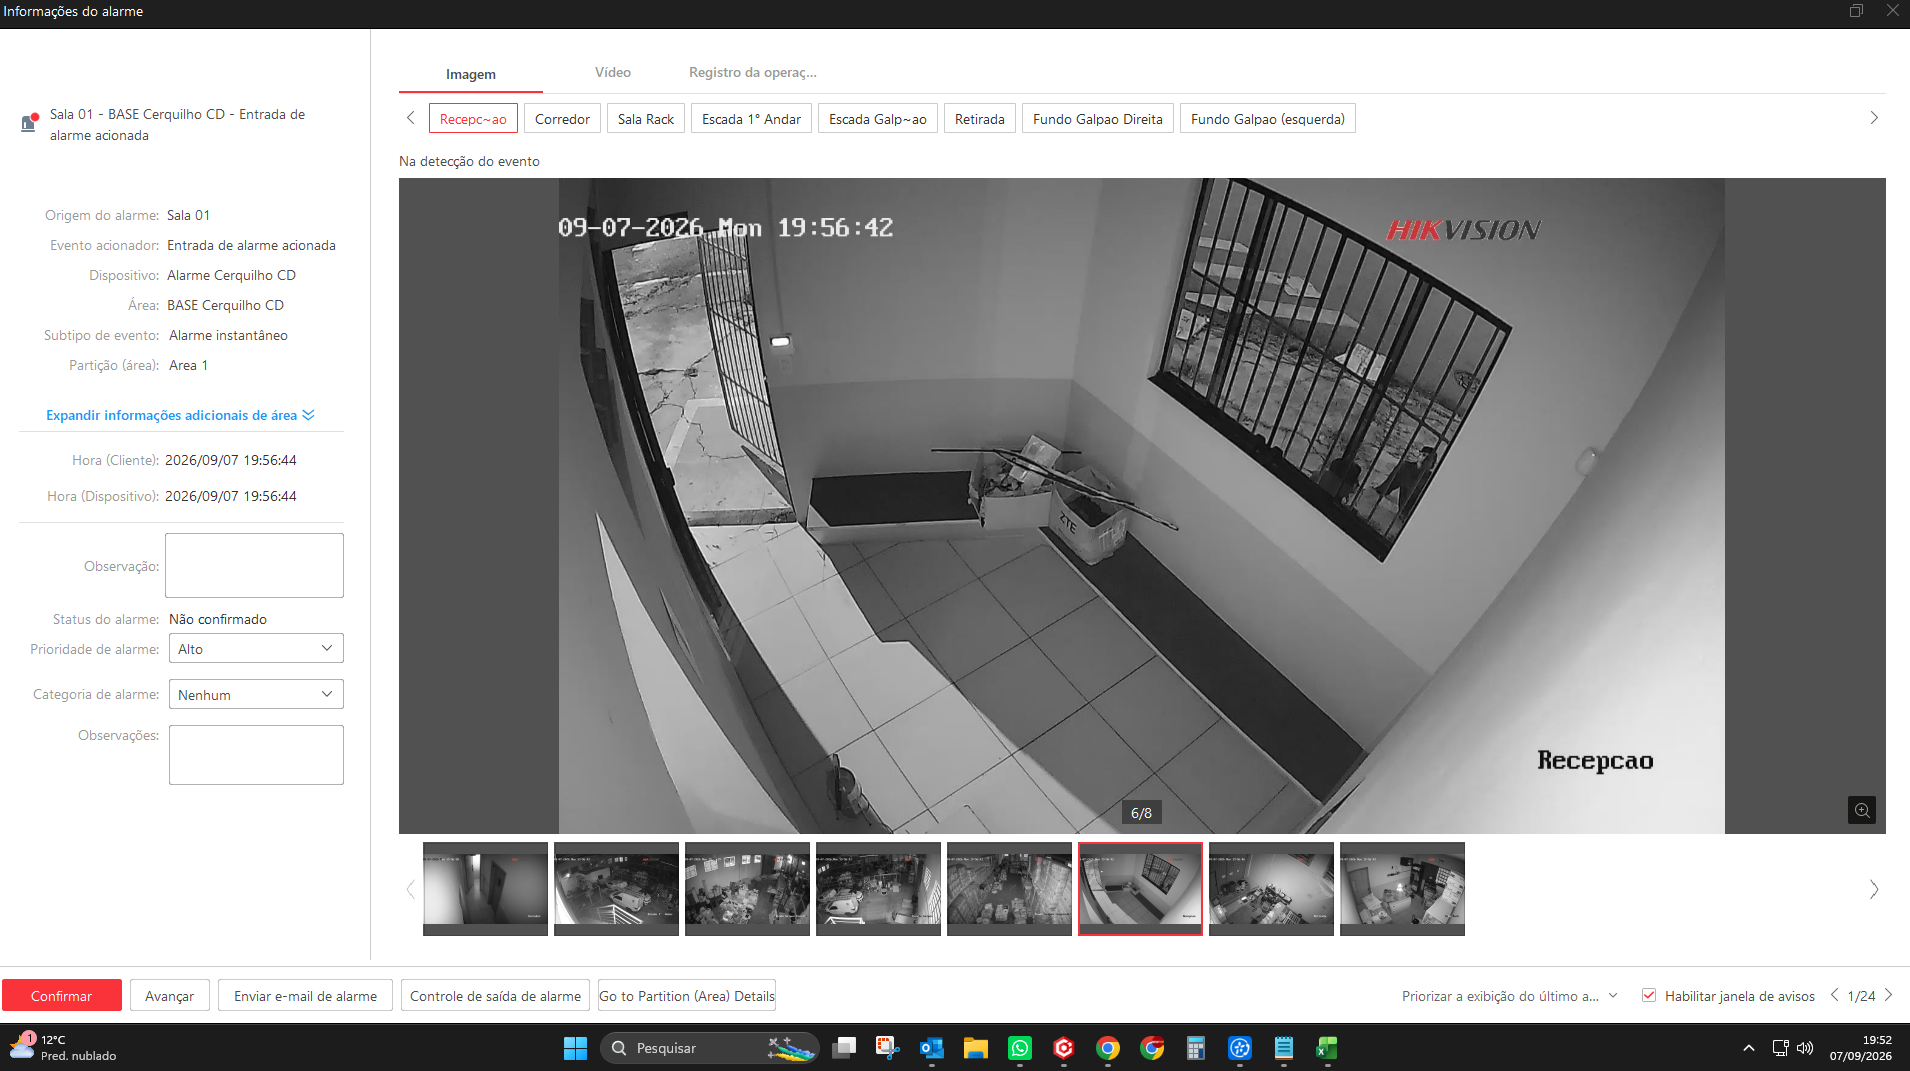
Task: Select the Retirada camera tab
Action: [980, 118]
